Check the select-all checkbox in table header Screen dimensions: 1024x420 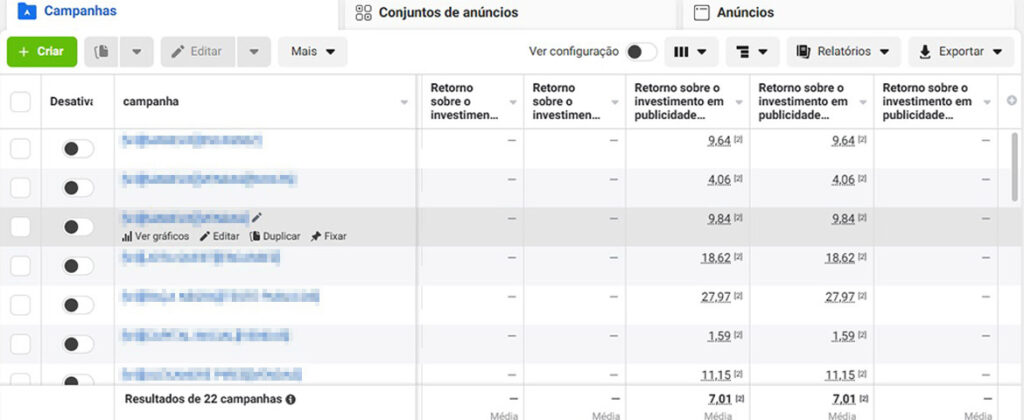20,102
